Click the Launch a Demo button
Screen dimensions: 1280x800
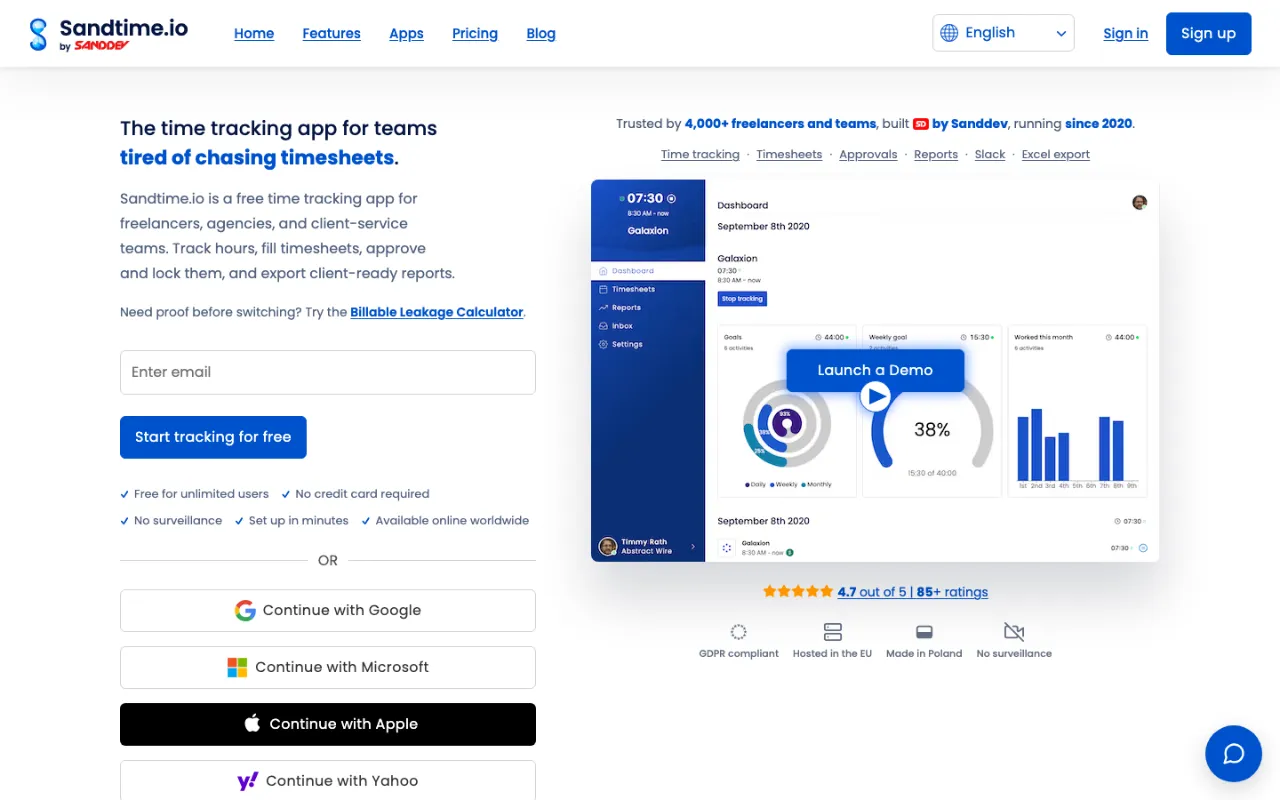[x=875, y=370]
